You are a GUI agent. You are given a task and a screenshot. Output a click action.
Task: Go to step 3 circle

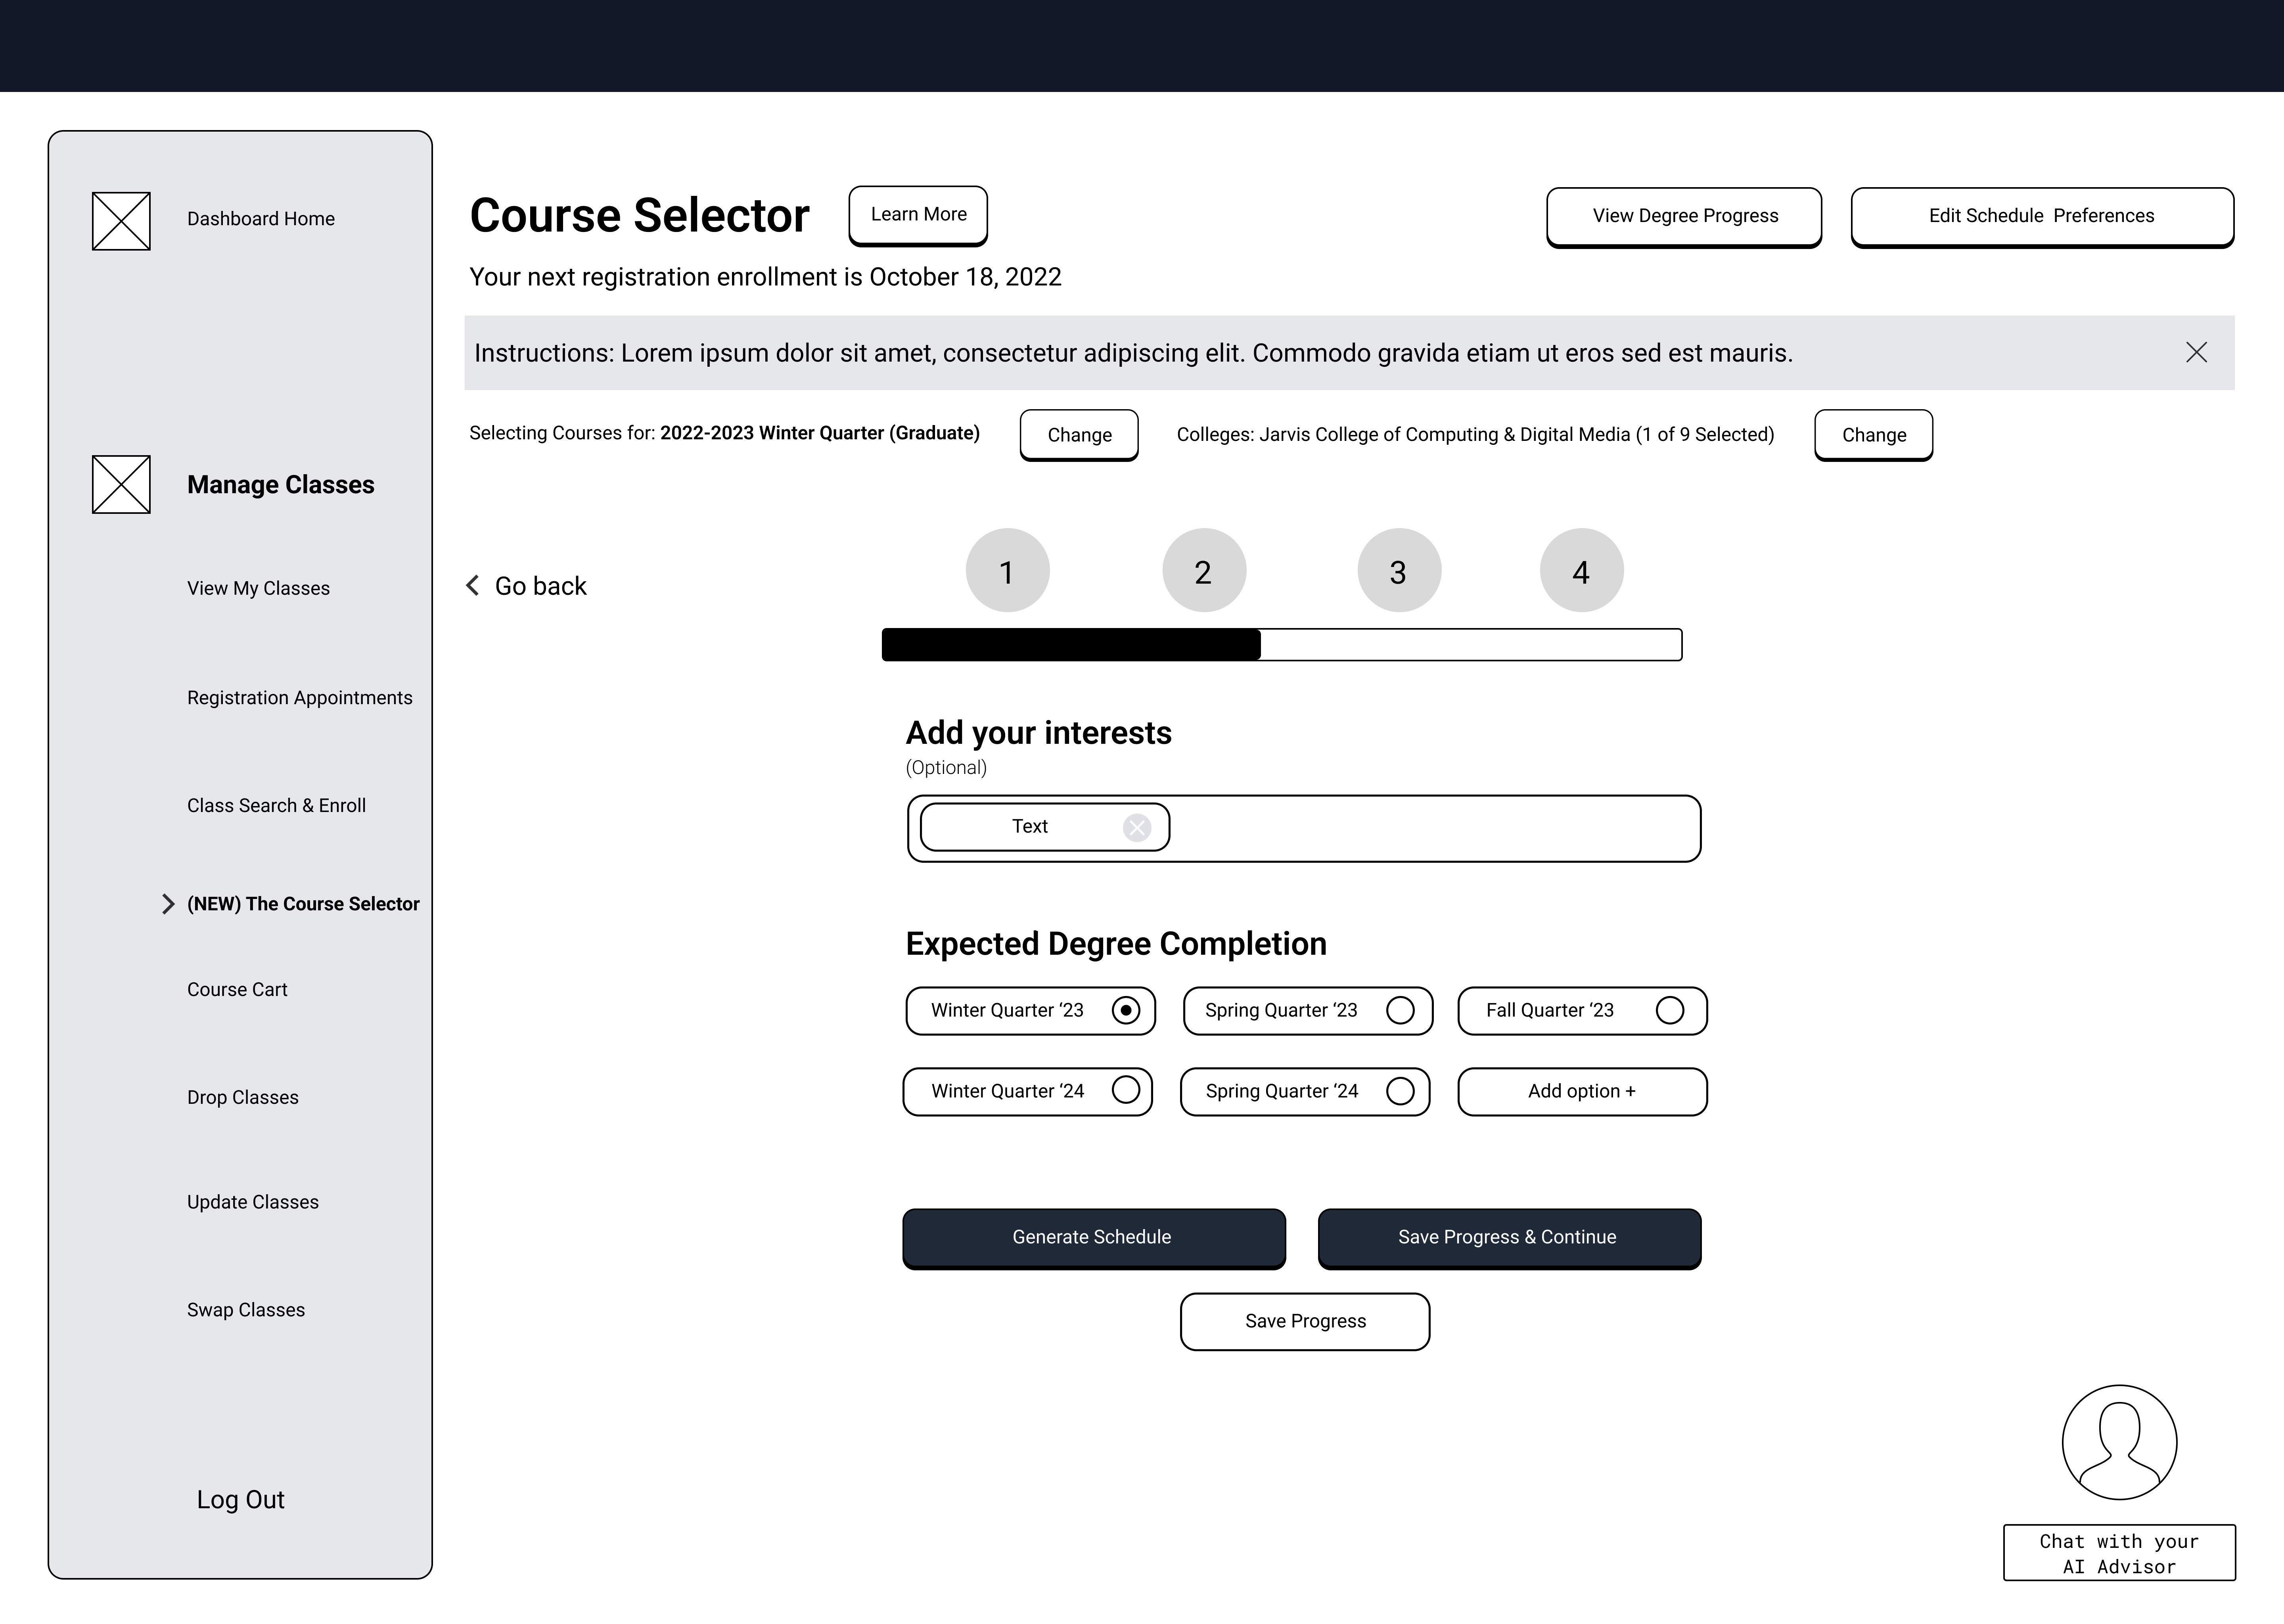pyautogui.click(x=1399, y=570)
